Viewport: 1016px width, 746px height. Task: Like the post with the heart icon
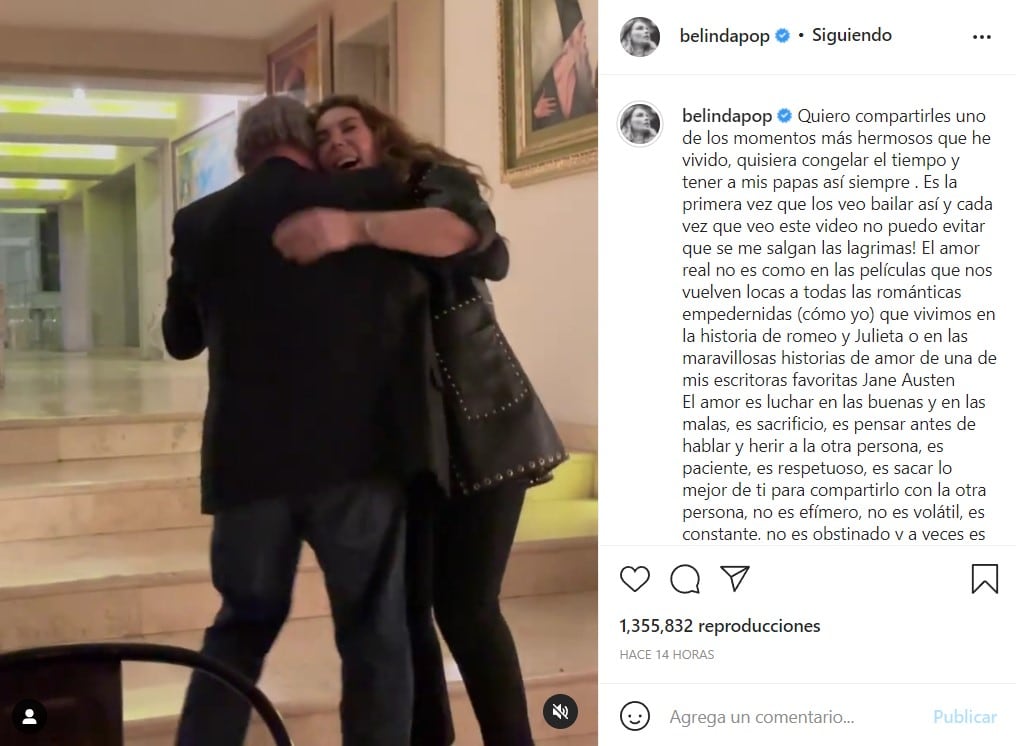point(634,578)
